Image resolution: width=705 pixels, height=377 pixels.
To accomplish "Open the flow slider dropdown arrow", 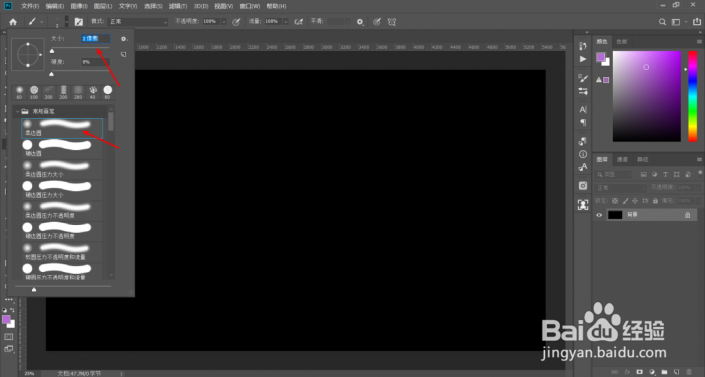I will tap(286, 22).
